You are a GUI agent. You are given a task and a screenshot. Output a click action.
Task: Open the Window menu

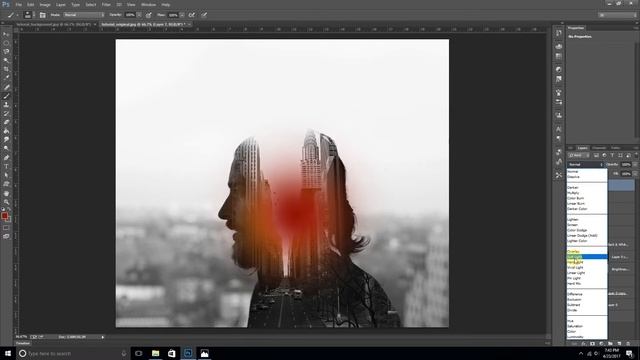pyautogui.click(x=149, y=4)
